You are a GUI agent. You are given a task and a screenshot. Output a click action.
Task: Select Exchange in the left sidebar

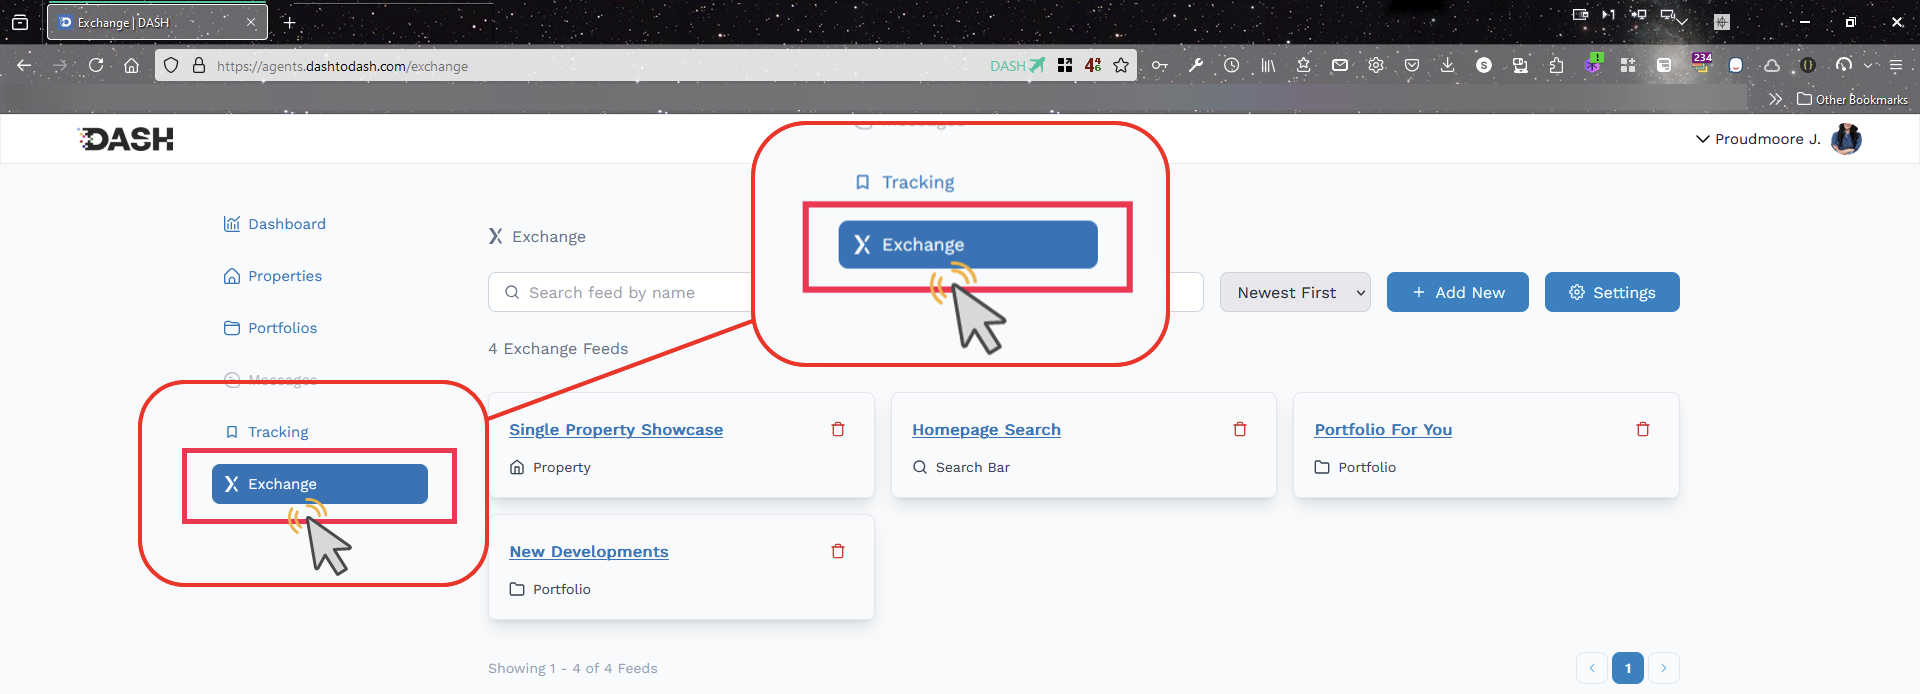click(320, 484)
